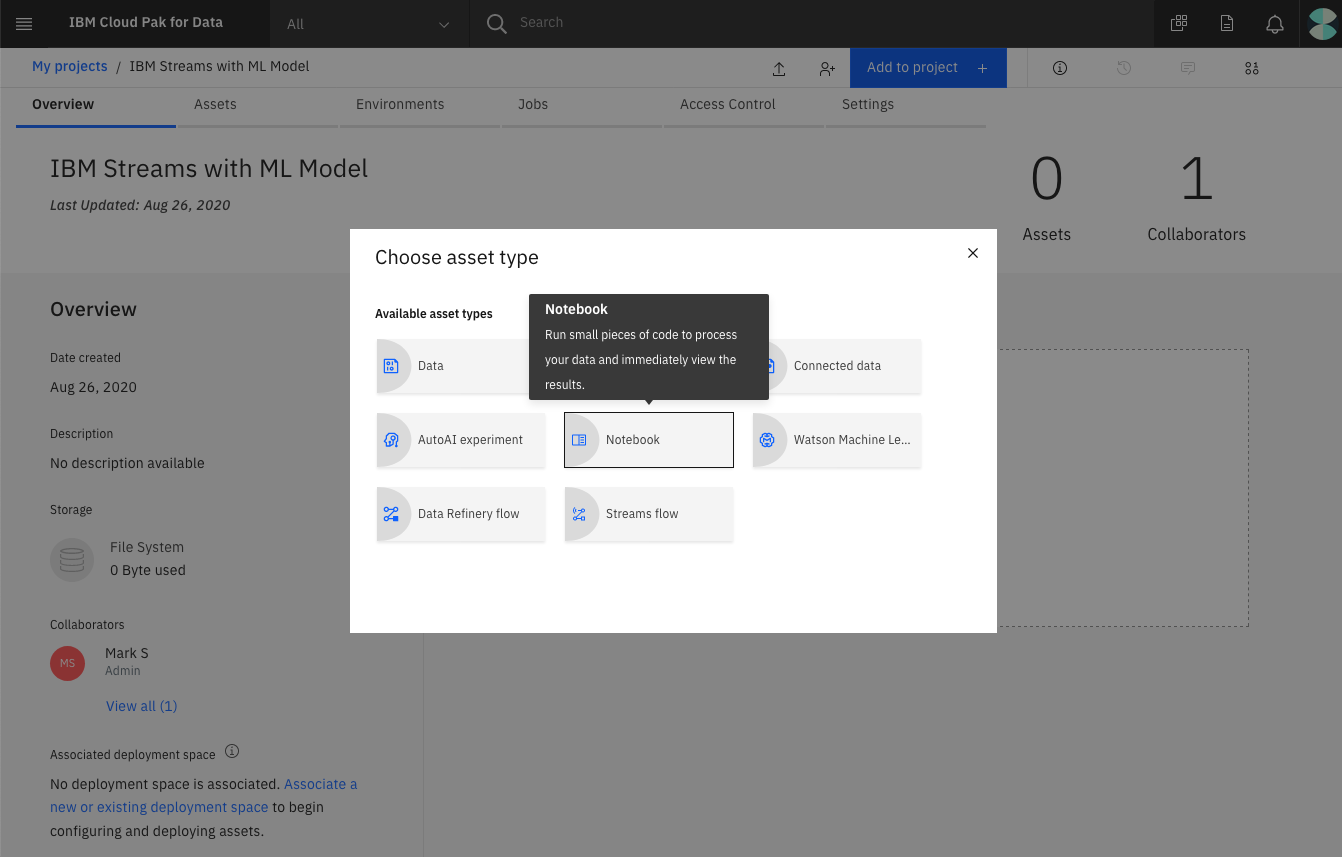Click the Streams flow icon
The height and width of the screenshot is (857, 1342).
tap(579, 514)
